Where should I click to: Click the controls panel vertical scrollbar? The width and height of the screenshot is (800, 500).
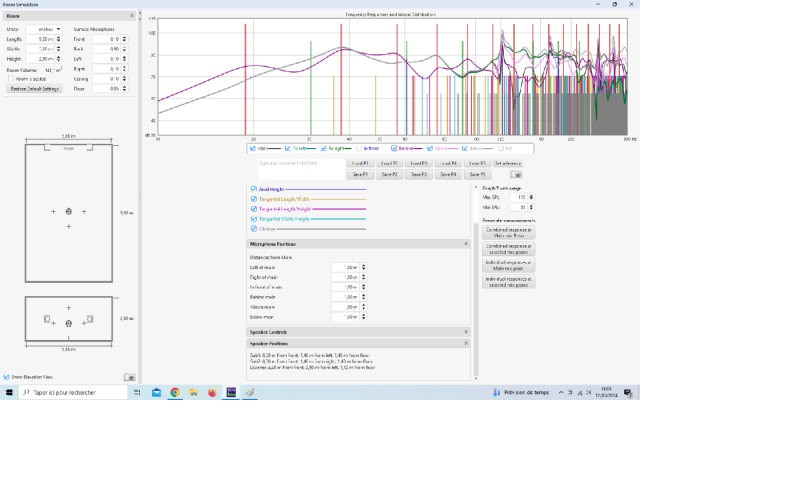point(476,299)
